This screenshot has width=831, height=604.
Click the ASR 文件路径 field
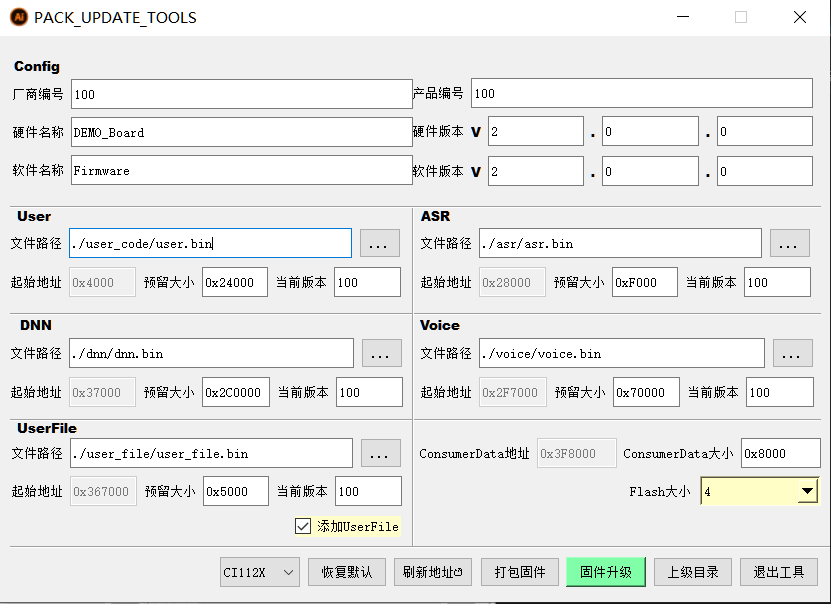[x=620, y=243]
